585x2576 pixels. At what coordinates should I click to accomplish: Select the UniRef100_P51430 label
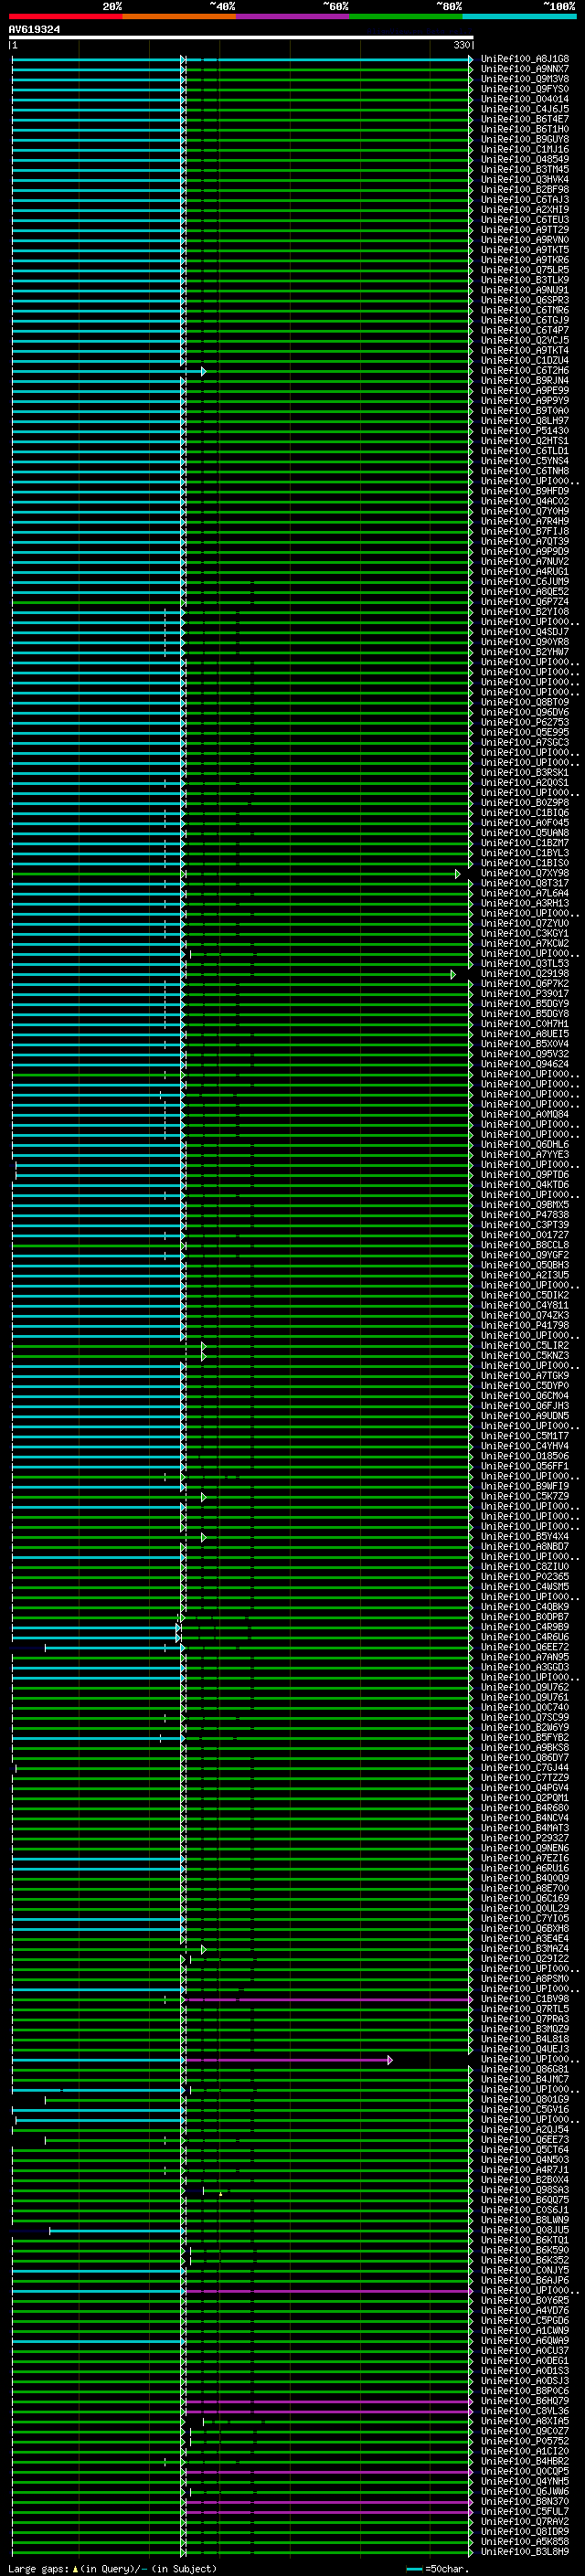pyautogui.click(x=525, y=431)
